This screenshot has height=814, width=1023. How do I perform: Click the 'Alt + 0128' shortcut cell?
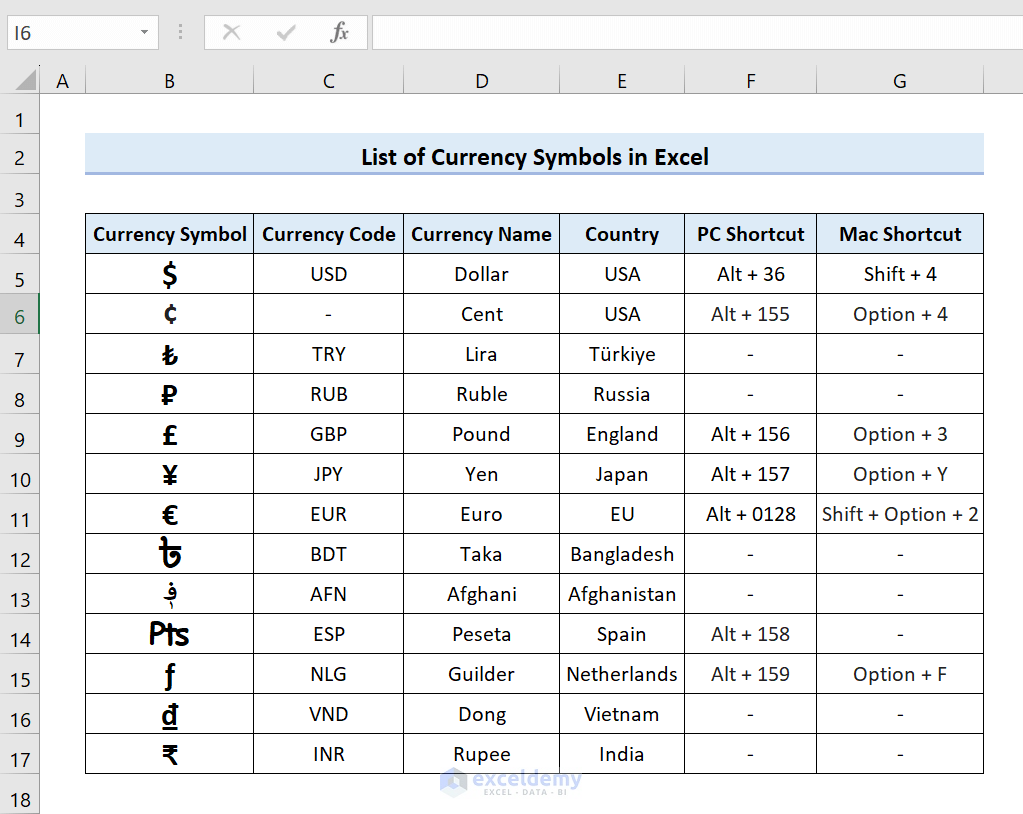point(750,514)
